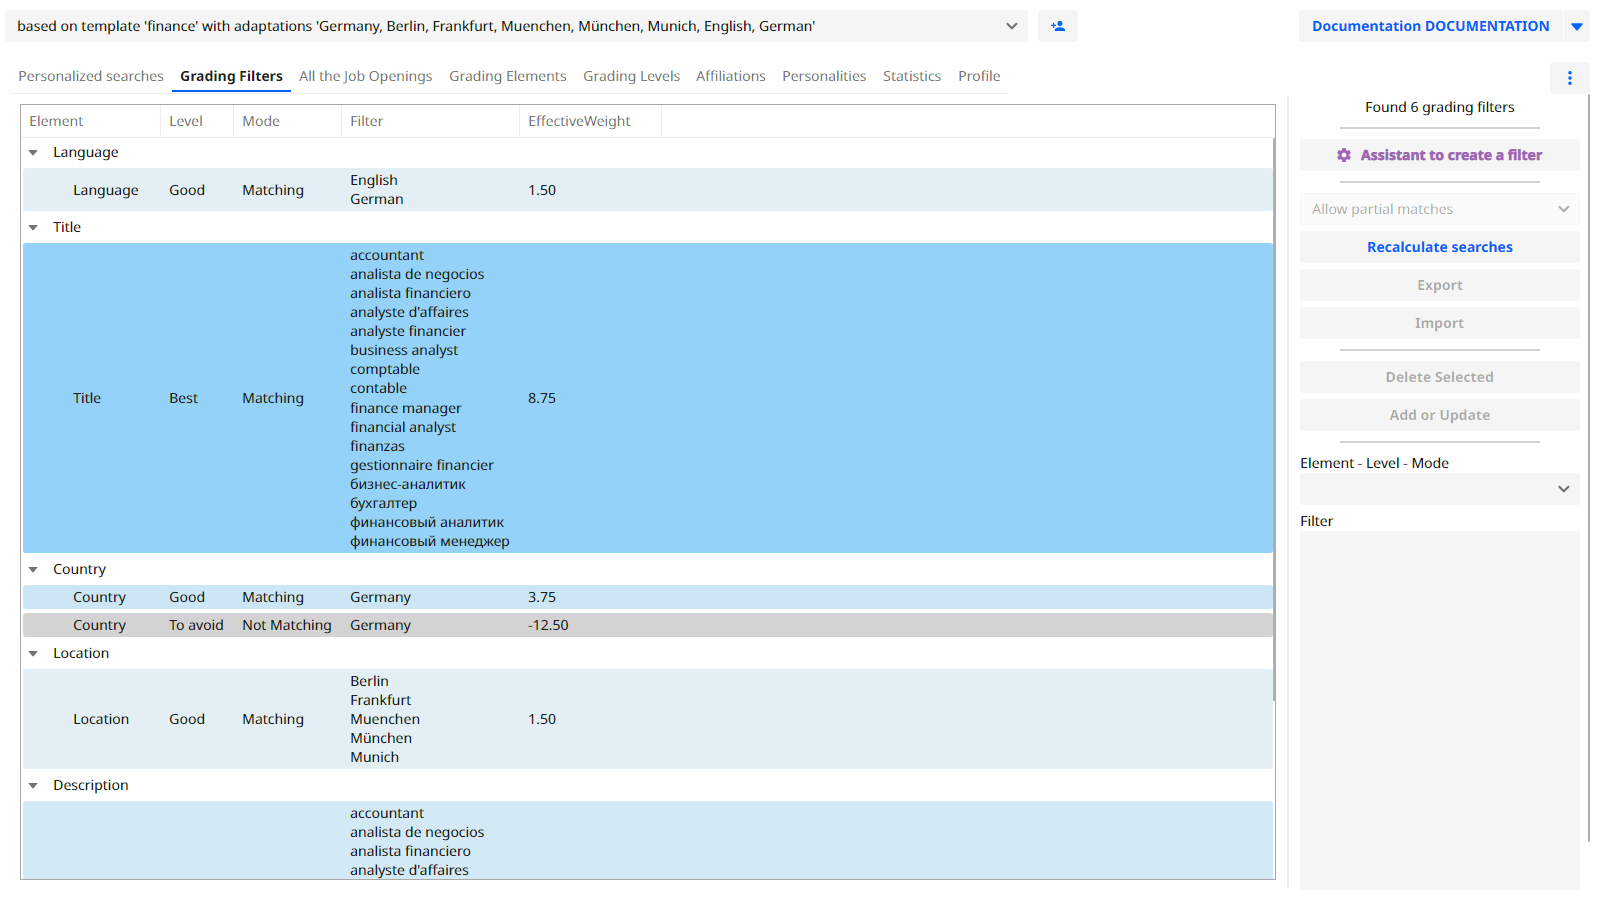The width and height of the screenshot is (1600, 900).
Task: Open the Documentation DOCUMENTATION link
Action: (x=1430, y=26)
